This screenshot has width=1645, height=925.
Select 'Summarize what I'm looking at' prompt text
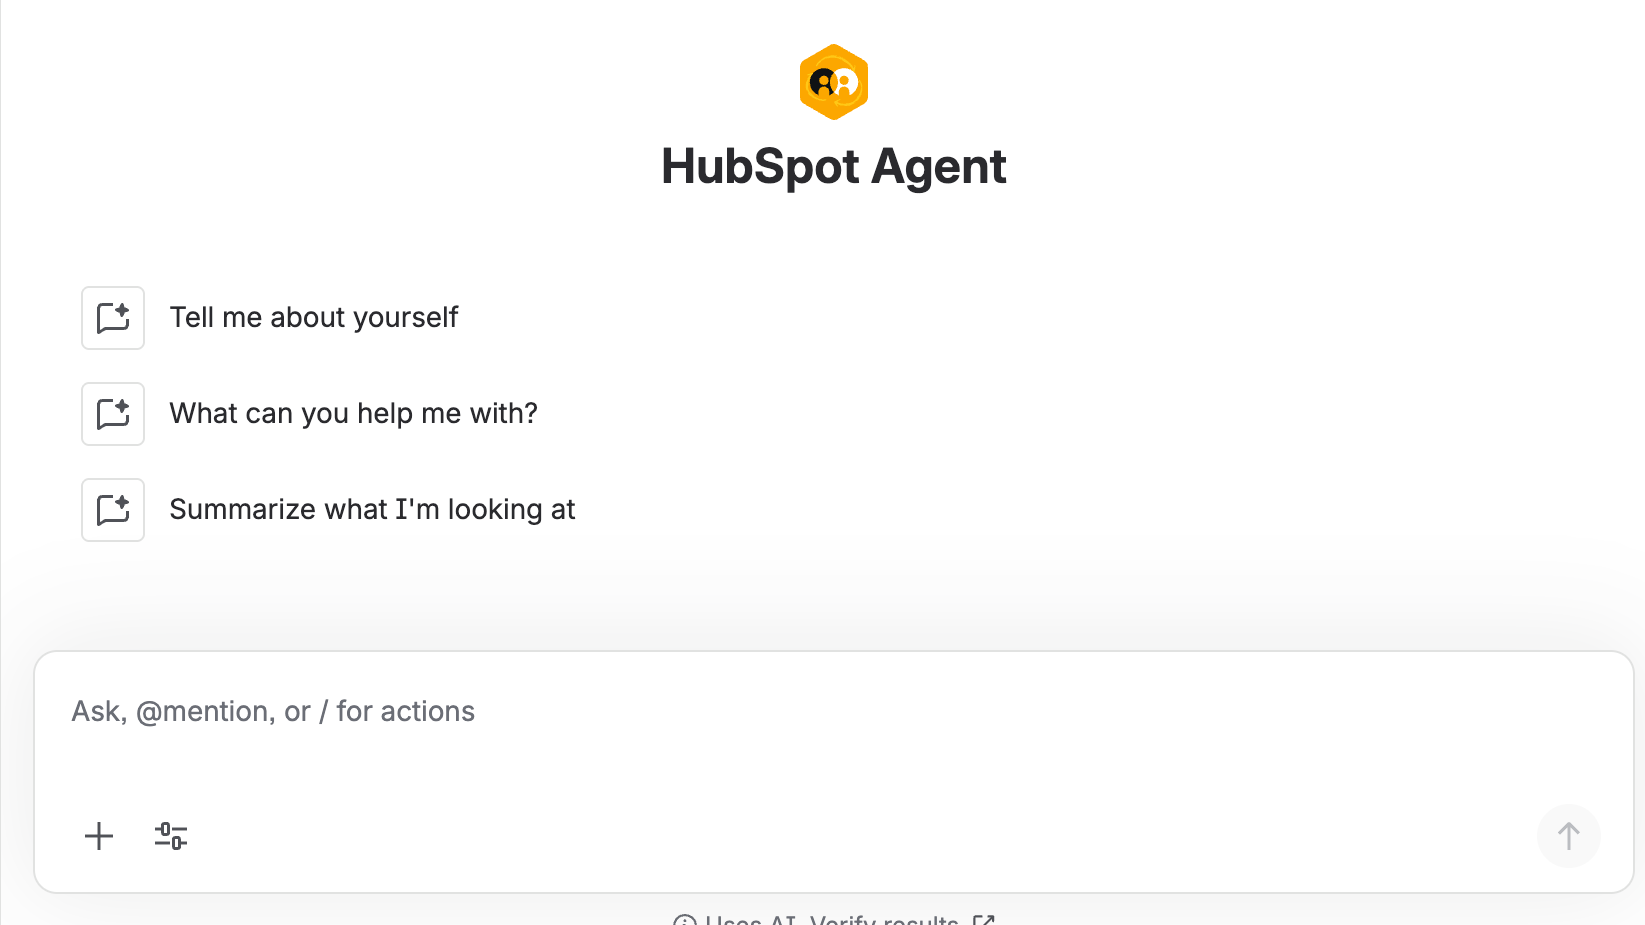372,510
